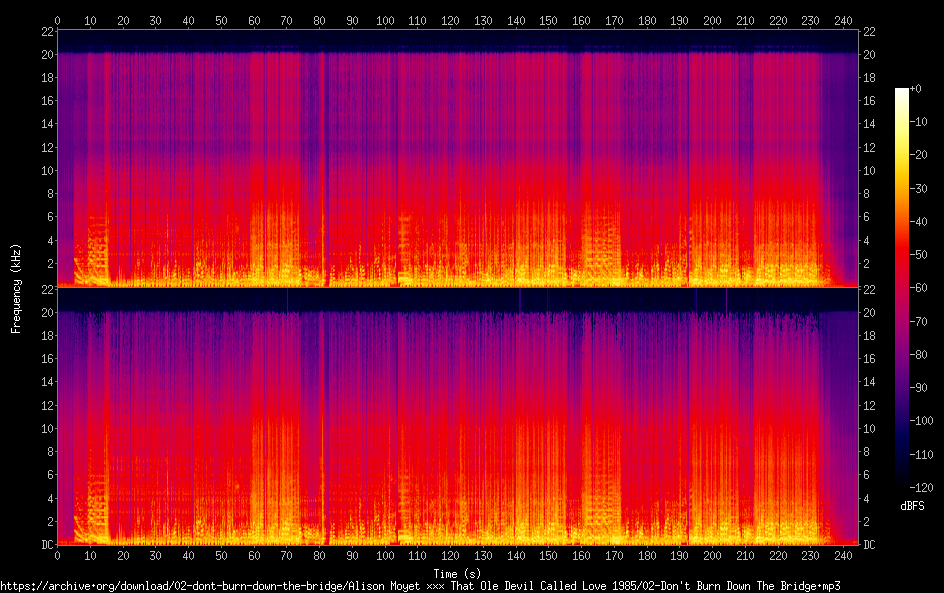Click the lower channel spectrogram at its center
The image size is (944, 593).
pyautogui.click(x=459, y=416)
